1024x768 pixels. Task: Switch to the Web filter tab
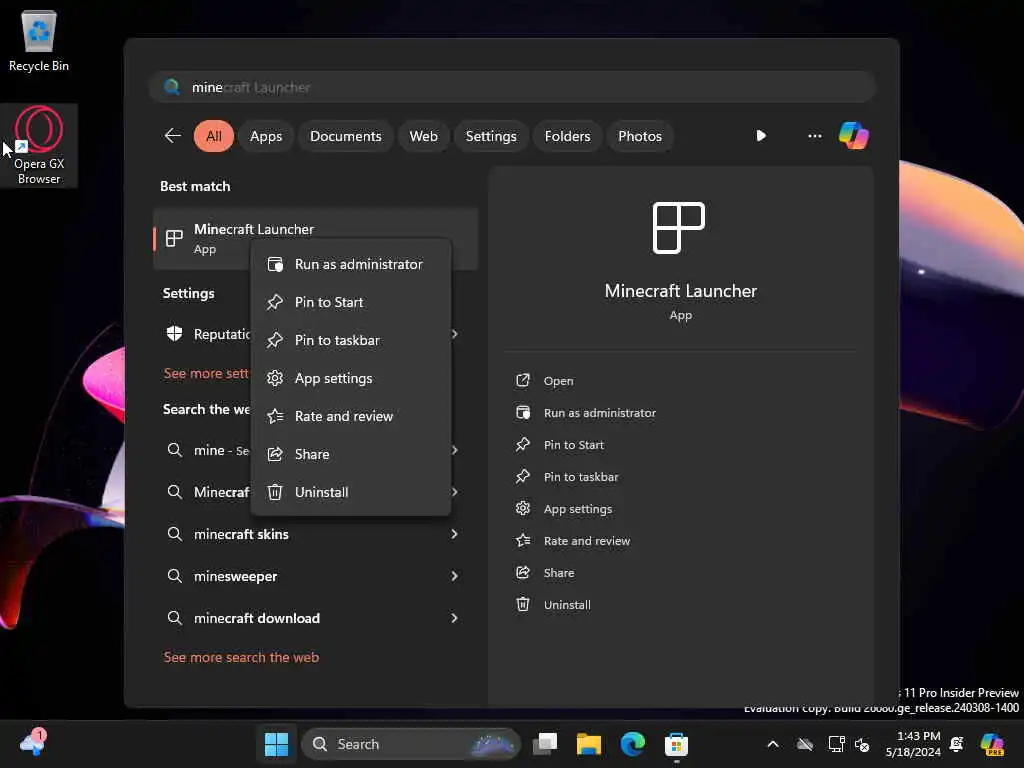[x=423, y=136]
